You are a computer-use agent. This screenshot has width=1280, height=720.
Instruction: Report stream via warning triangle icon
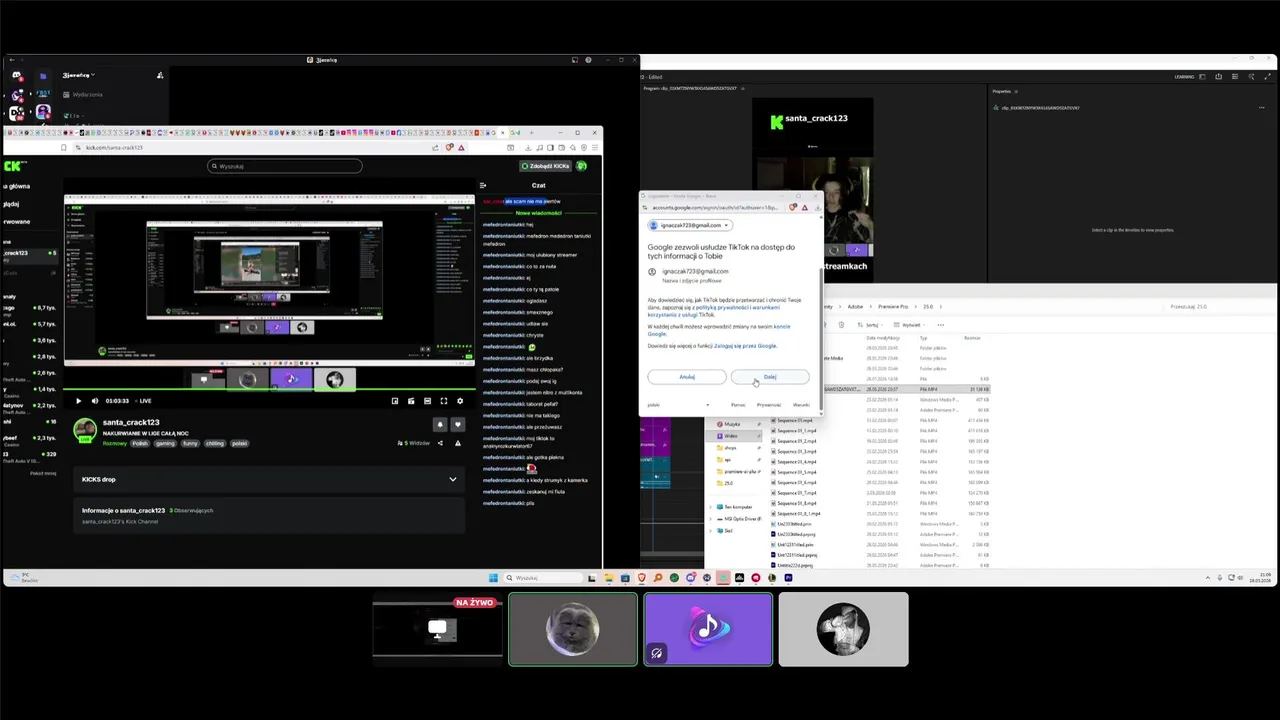point(457,443)
